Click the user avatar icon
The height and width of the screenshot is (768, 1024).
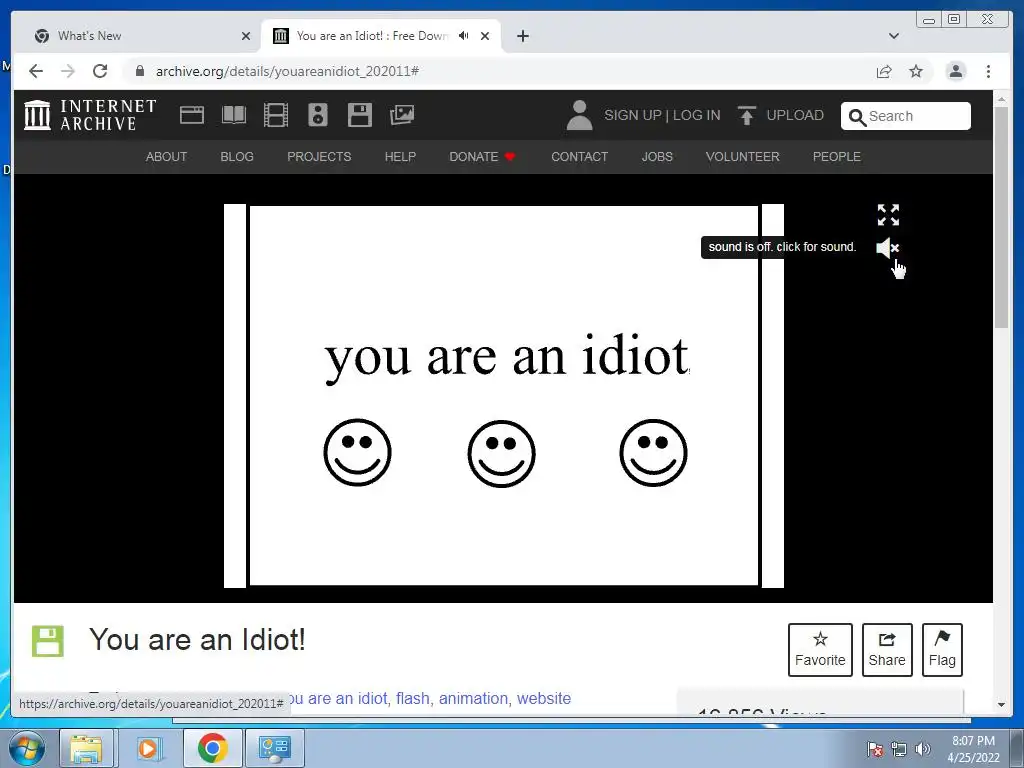coord(579,115)
